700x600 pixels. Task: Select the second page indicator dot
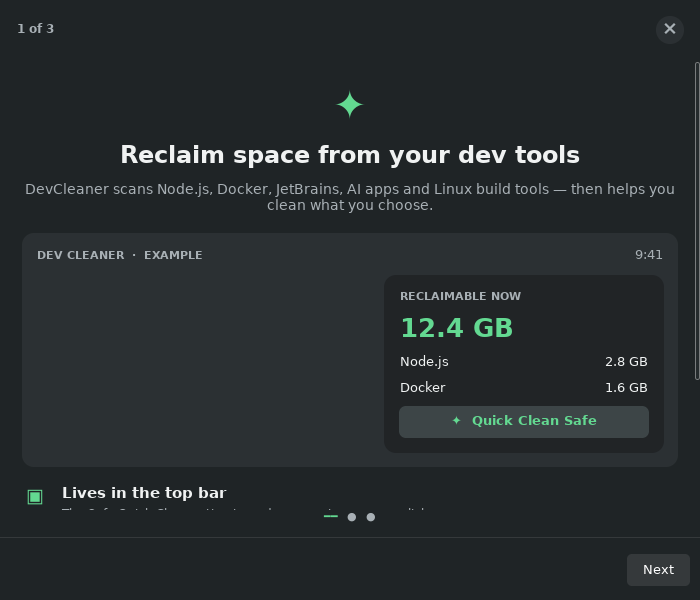point(352,517)
